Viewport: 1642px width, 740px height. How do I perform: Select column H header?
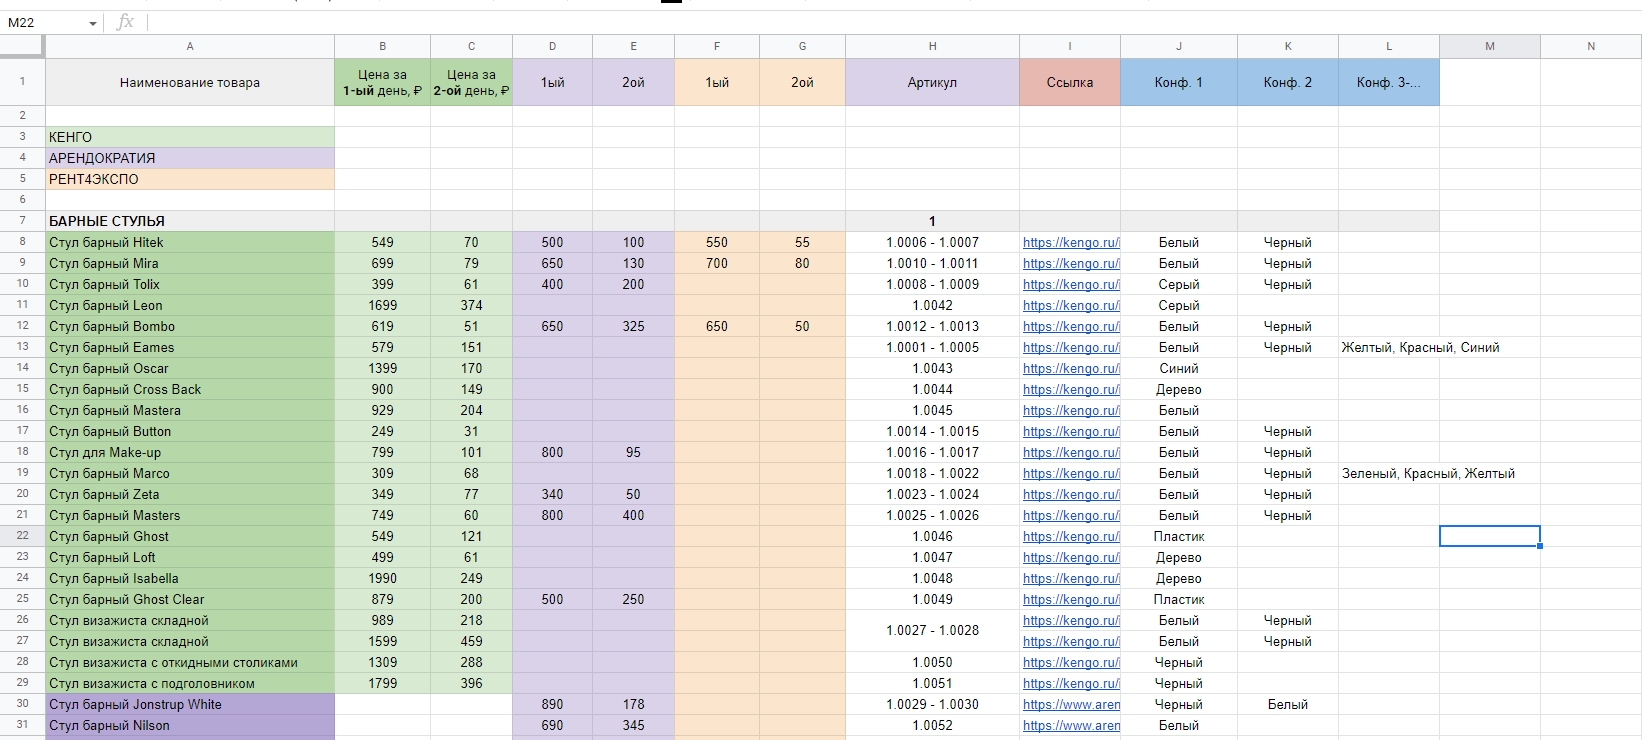pos(932,46)
